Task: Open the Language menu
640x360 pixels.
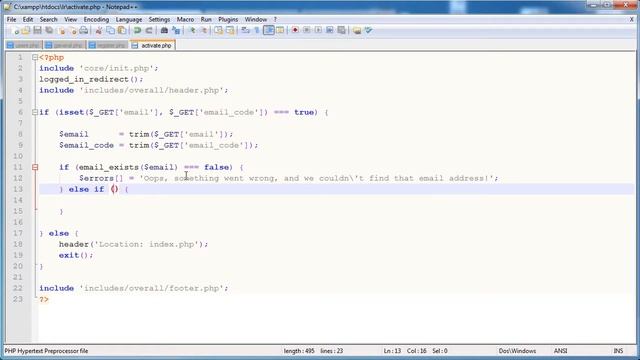Action: click(x=129, y=19)
